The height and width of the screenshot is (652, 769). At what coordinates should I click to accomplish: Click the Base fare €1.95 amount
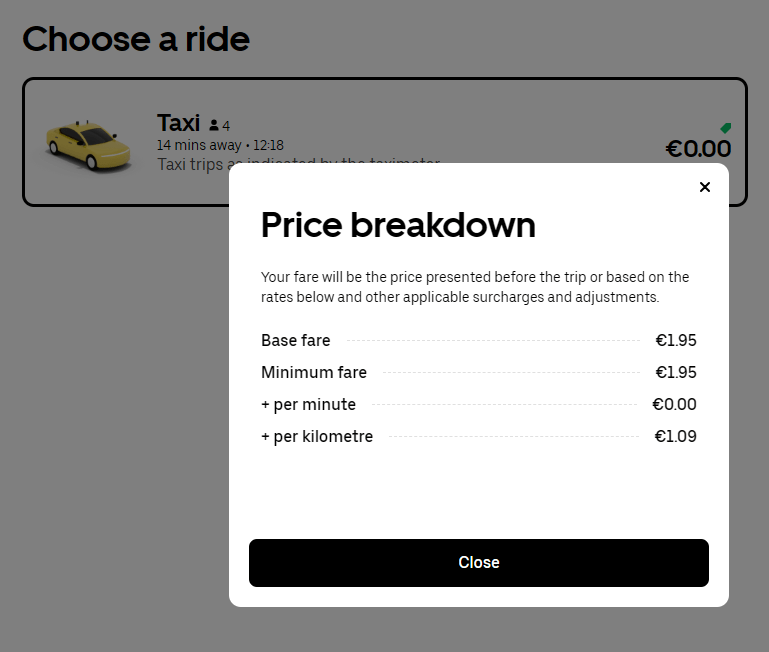(x=676, y=340)
